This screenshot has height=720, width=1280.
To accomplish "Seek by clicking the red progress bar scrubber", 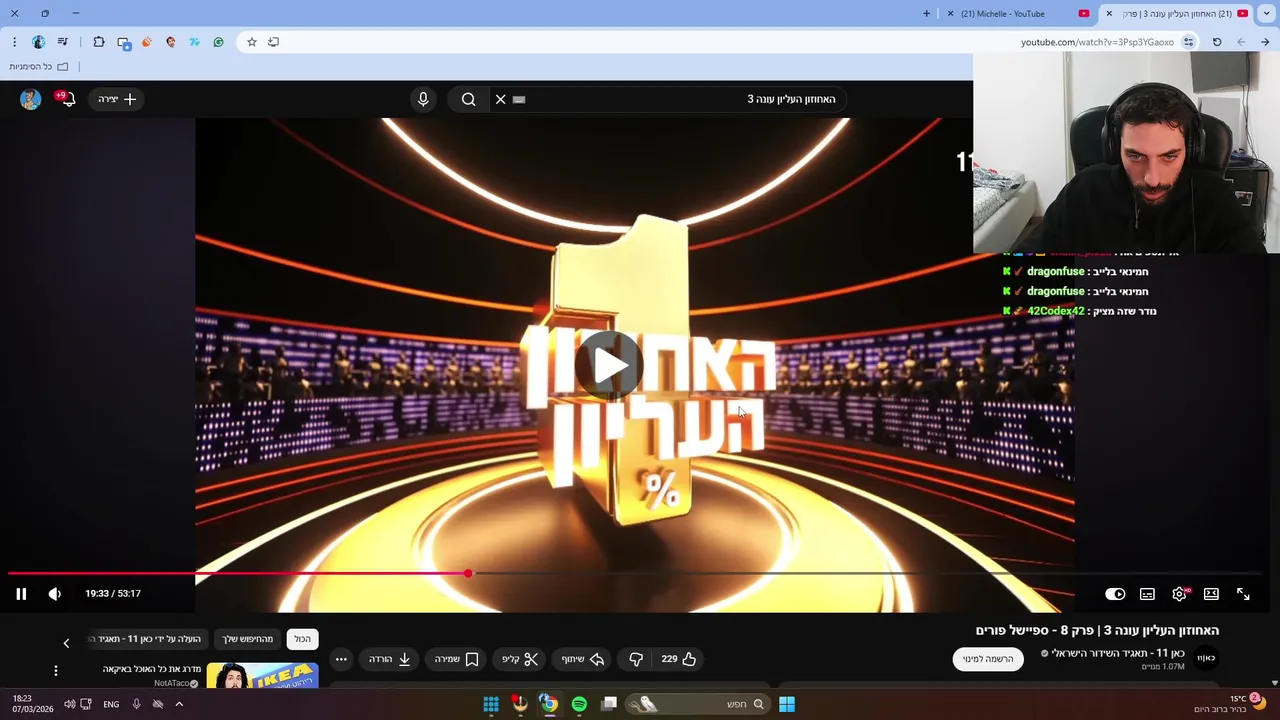I will [x=468, y=573].
